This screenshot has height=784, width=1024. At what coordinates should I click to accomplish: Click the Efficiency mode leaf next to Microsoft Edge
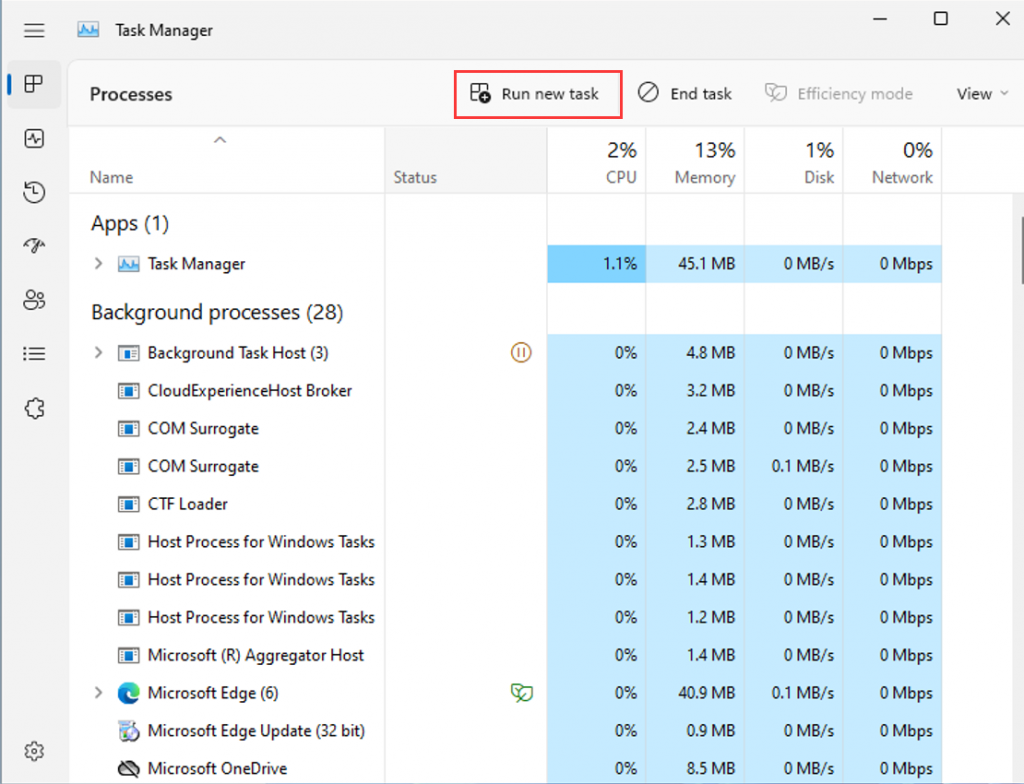point(521,693)
